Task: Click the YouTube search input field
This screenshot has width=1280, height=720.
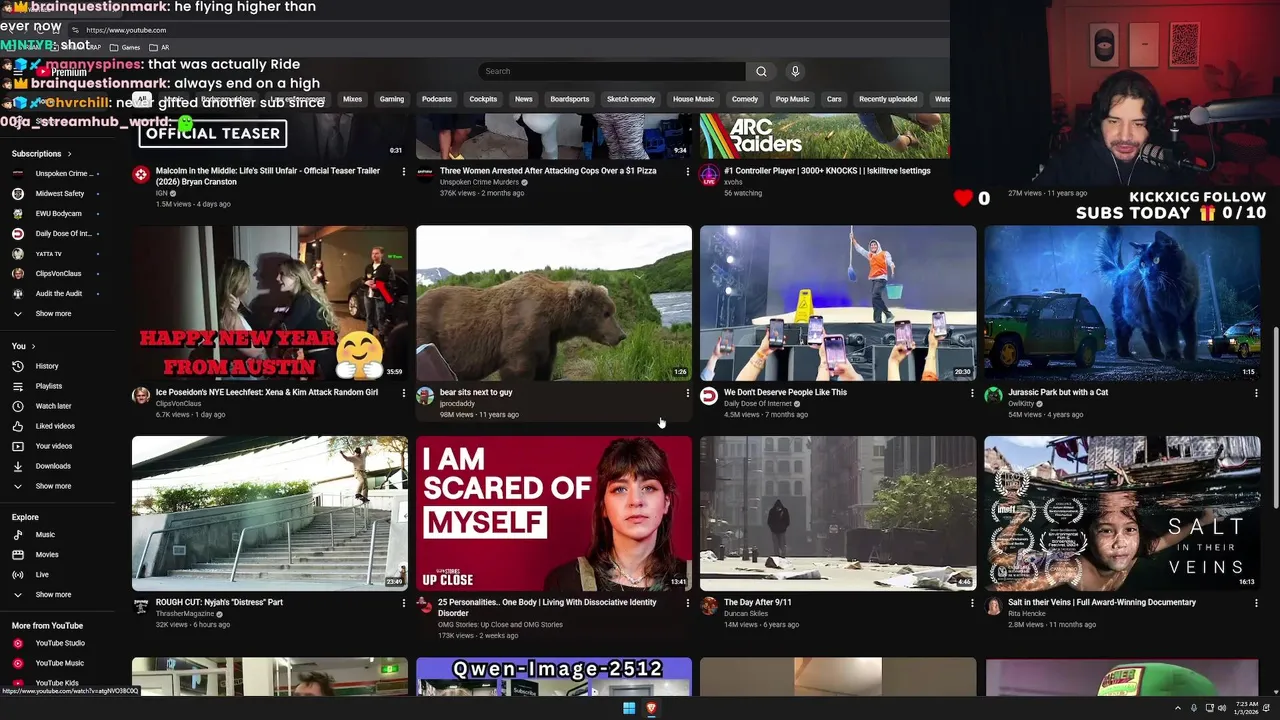Action: [612, 71]
